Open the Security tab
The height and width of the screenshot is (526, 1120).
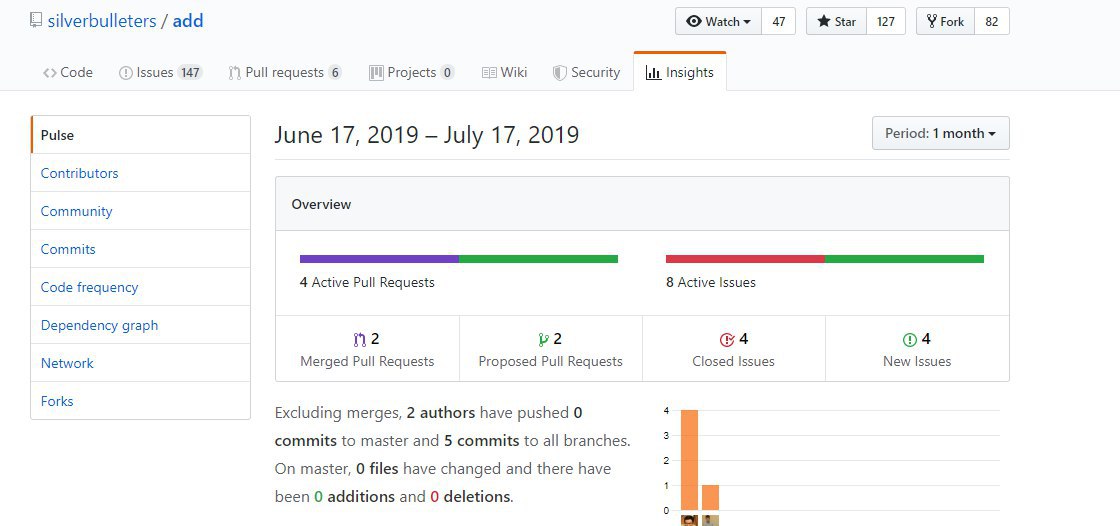(586, 72)
